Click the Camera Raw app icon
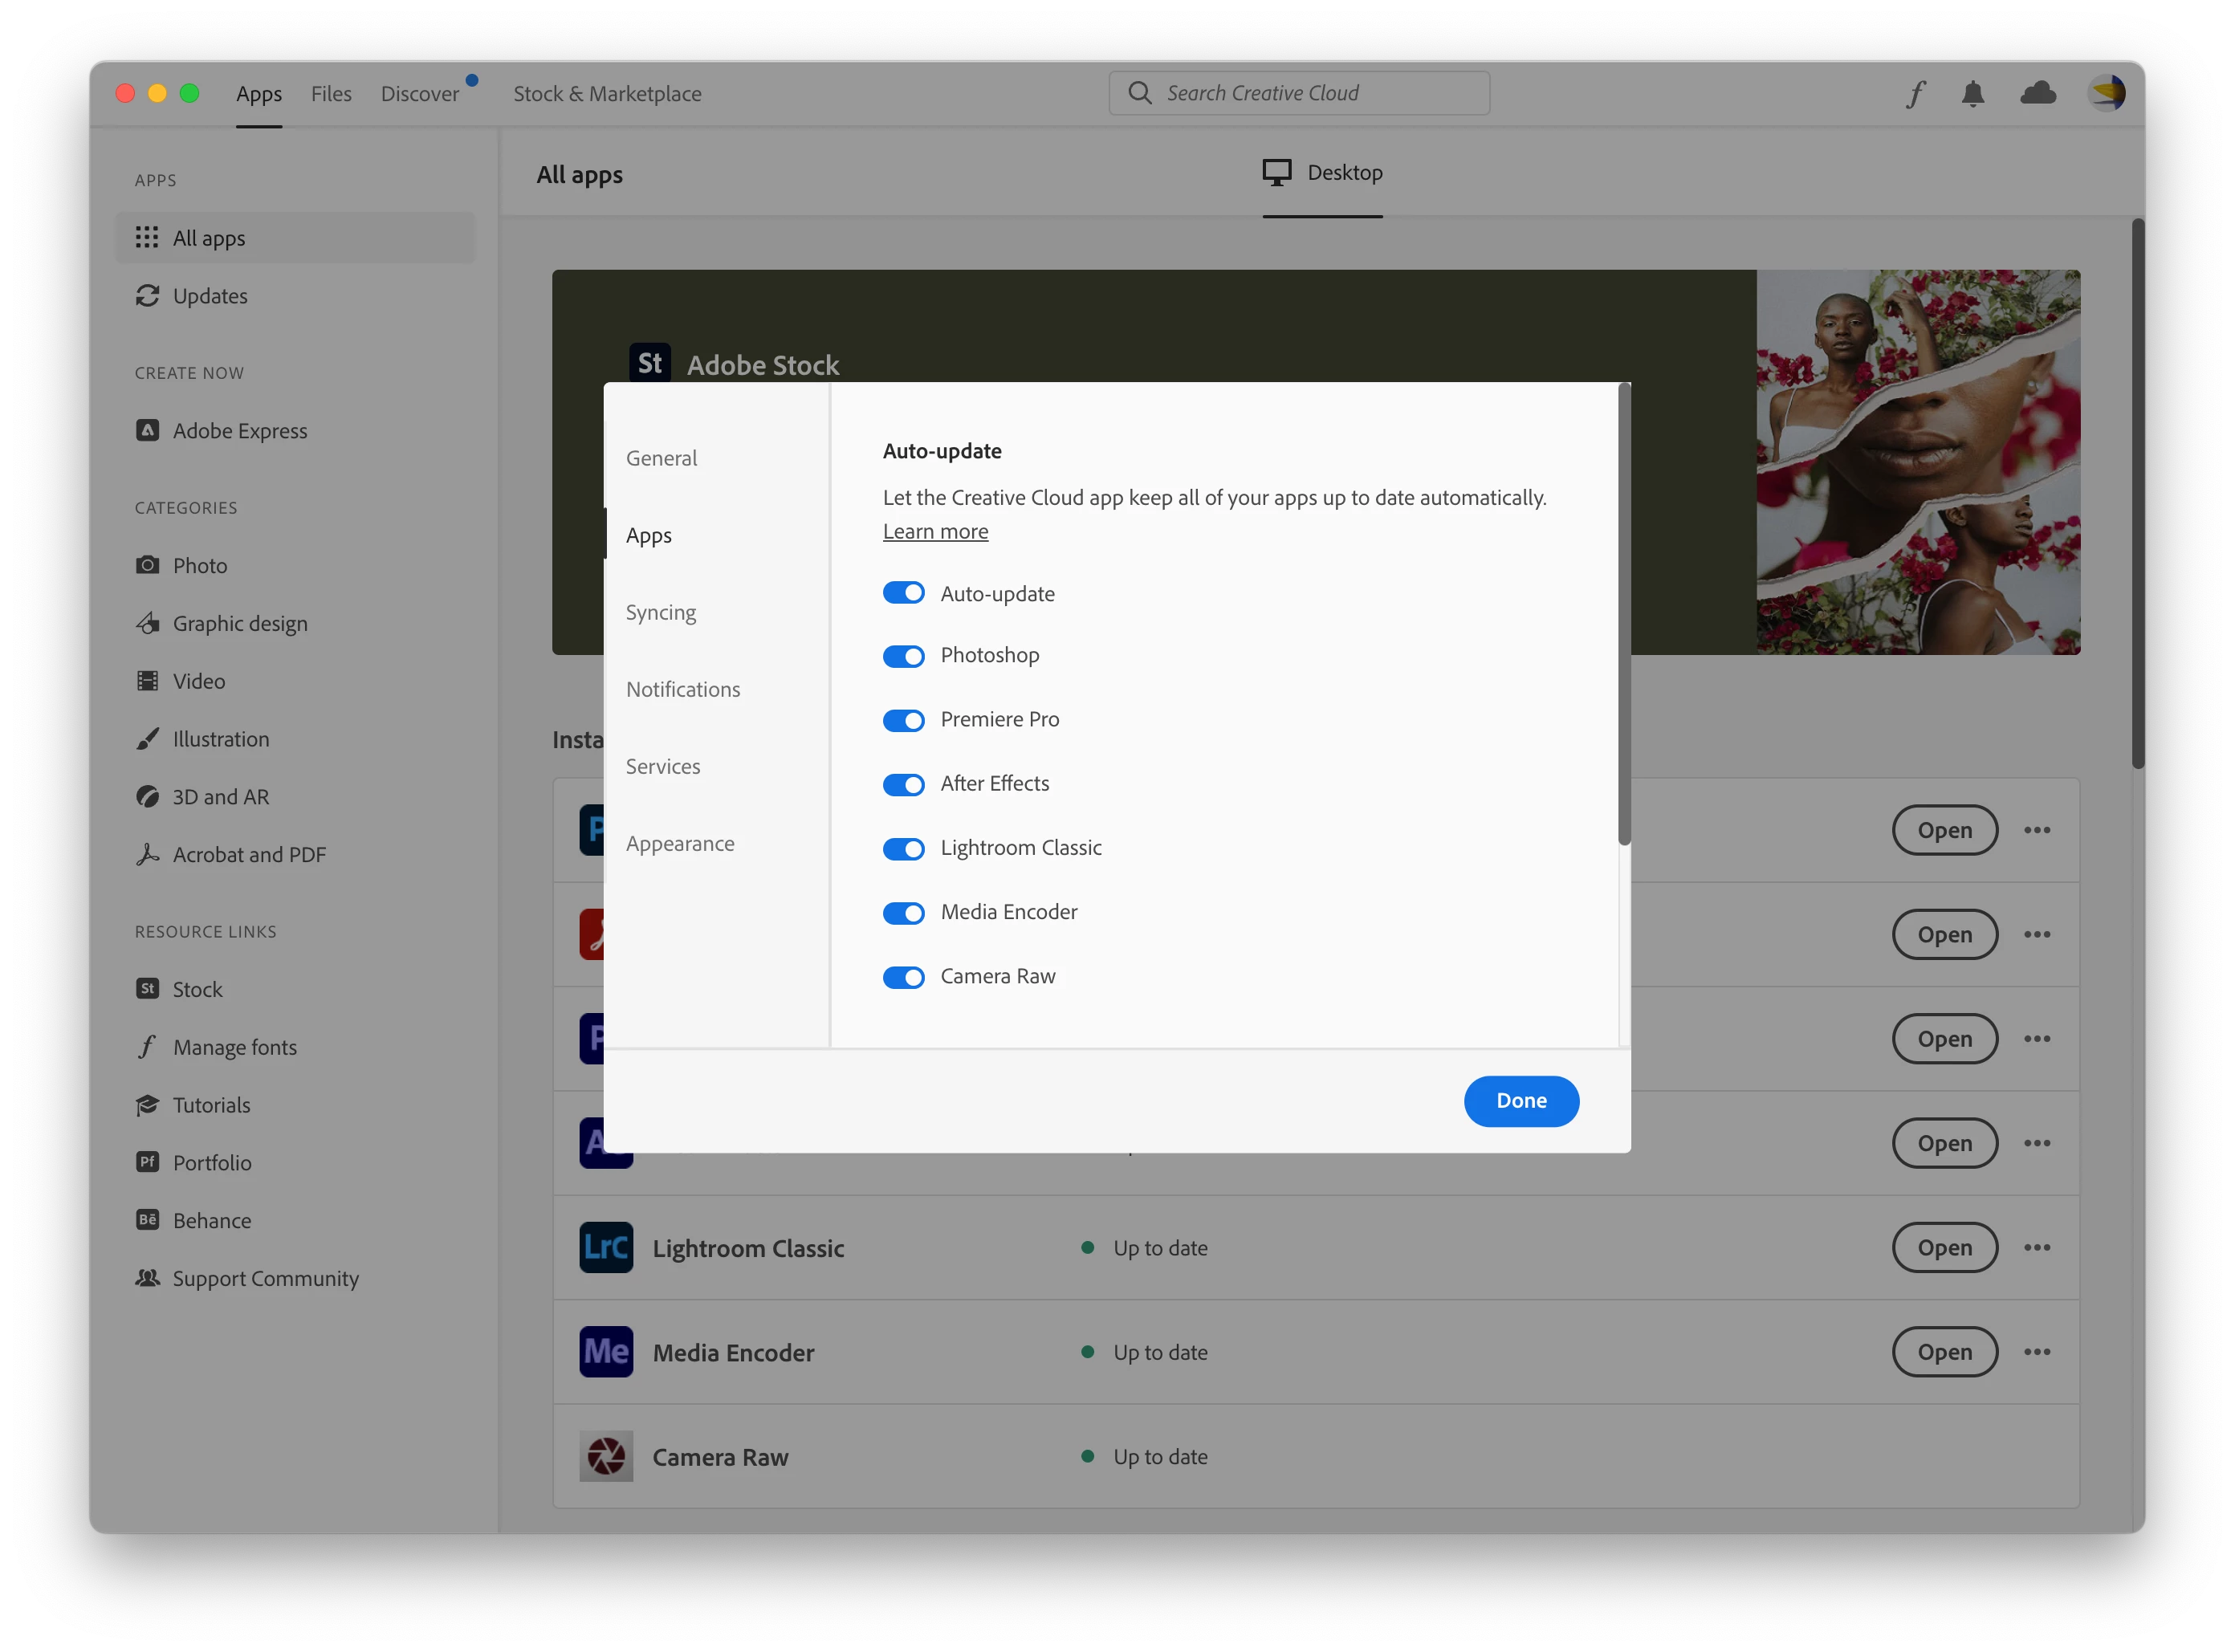 coord(606,1456)
